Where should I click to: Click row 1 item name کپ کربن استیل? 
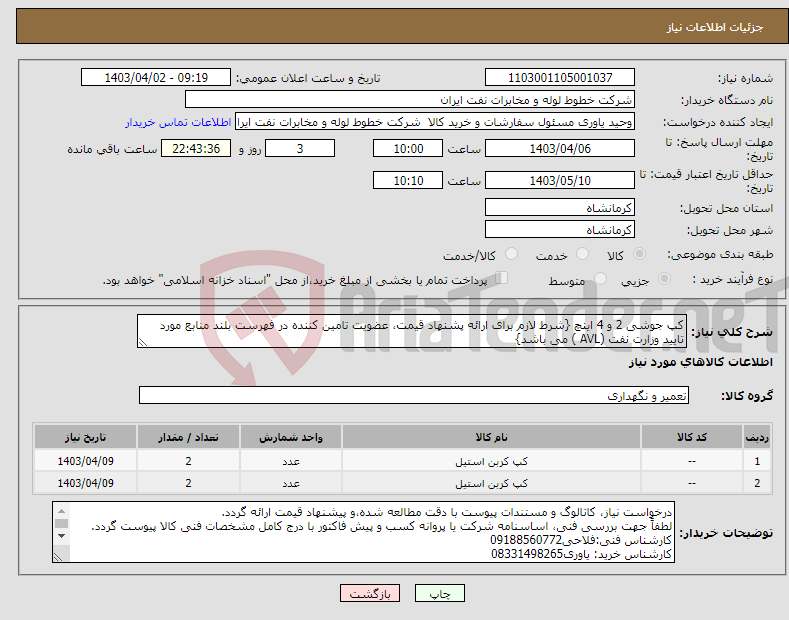tap(491, 461)
